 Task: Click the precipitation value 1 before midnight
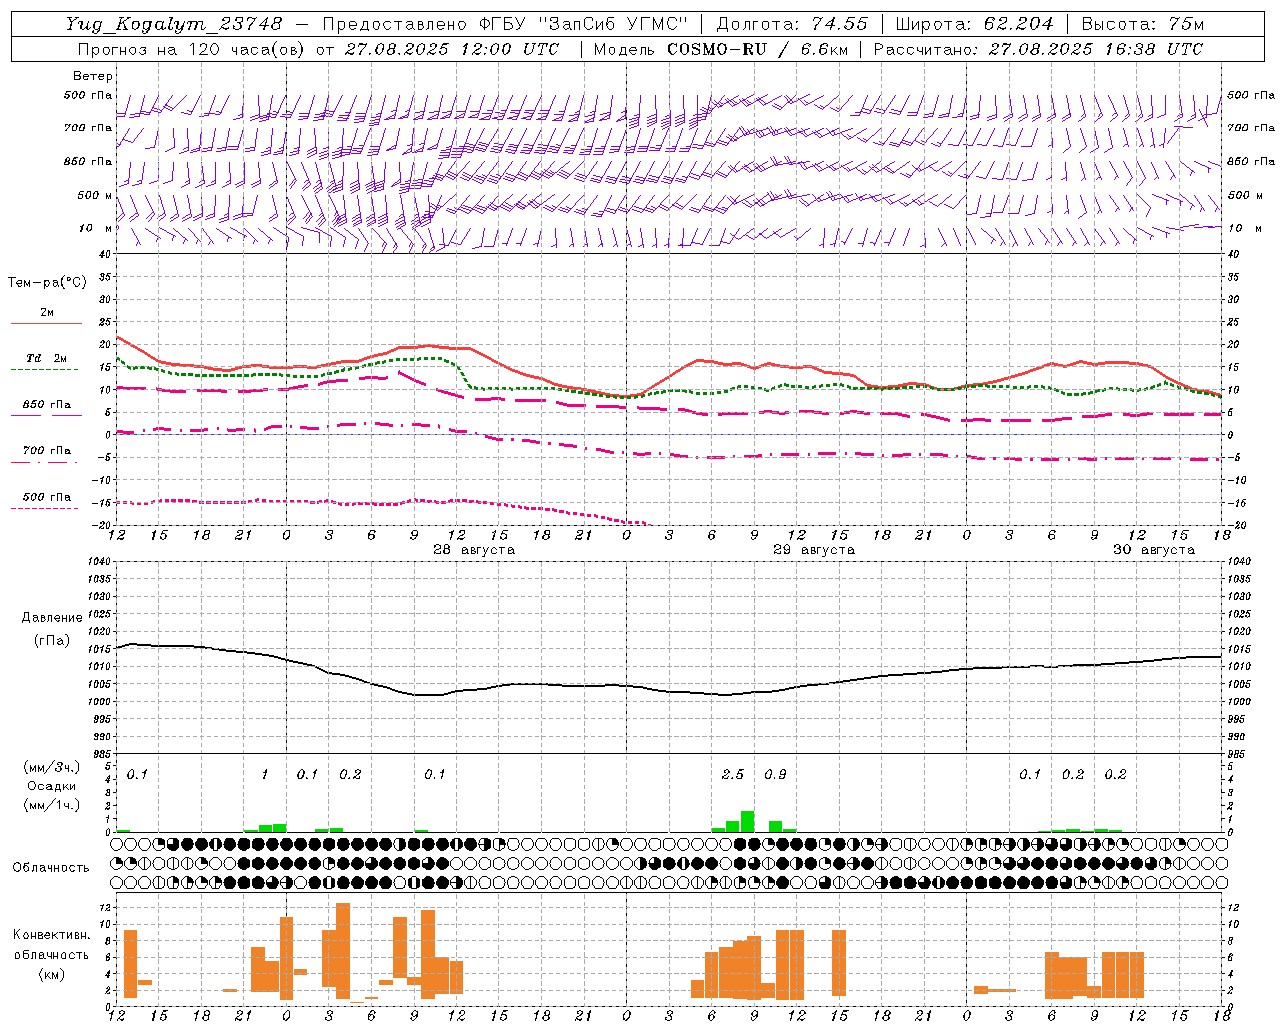point(264,774)
